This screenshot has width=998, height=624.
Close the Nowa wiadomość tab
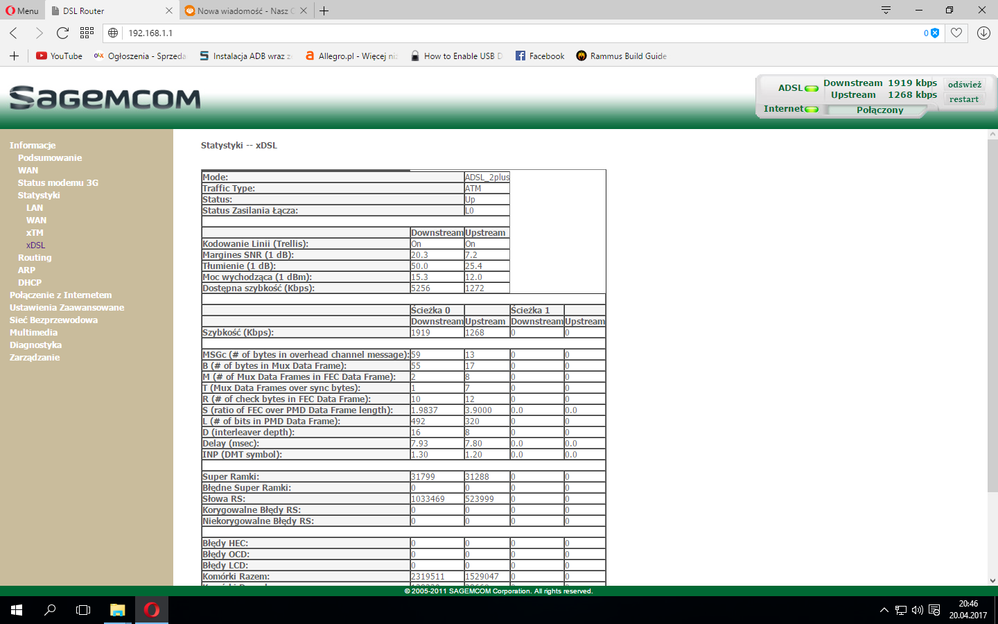[x=304, y=11]
